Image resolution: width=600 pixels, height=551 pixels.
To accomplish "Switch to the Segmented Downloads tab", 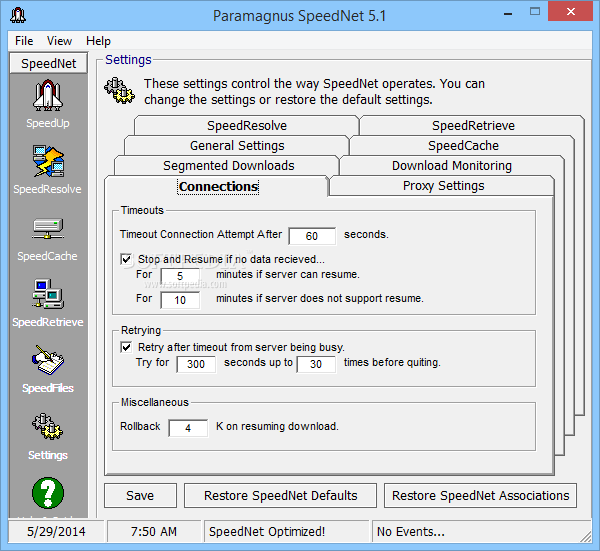I will [228, 165].
